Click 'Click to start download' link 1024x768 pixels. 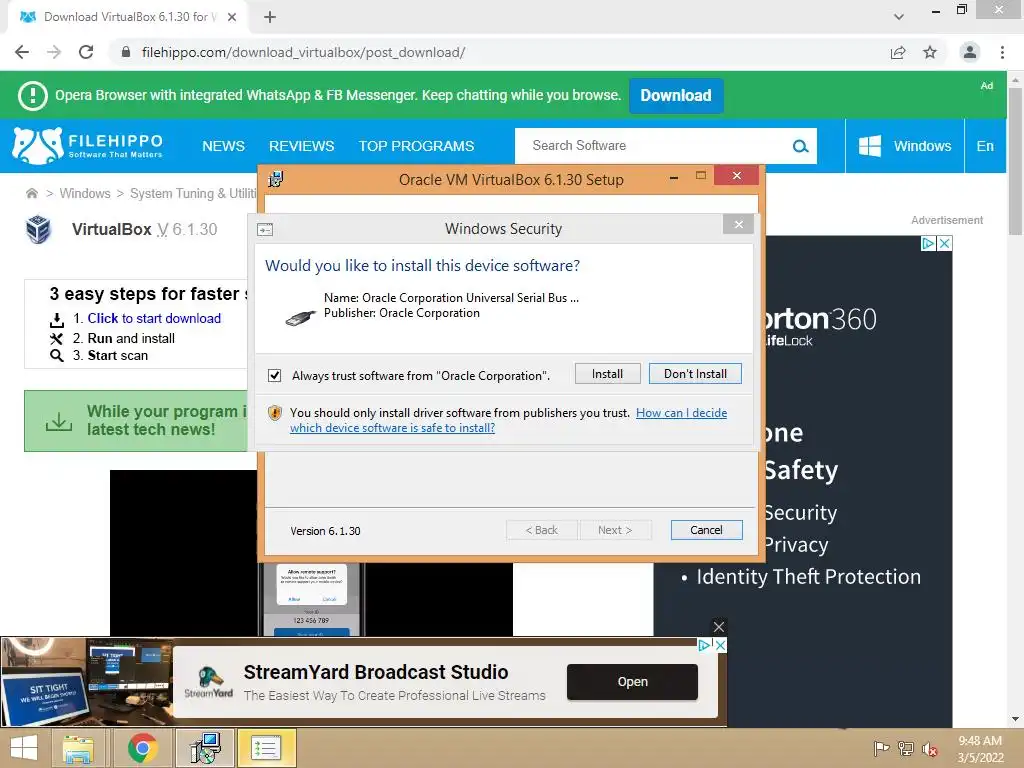coord(154,318)
